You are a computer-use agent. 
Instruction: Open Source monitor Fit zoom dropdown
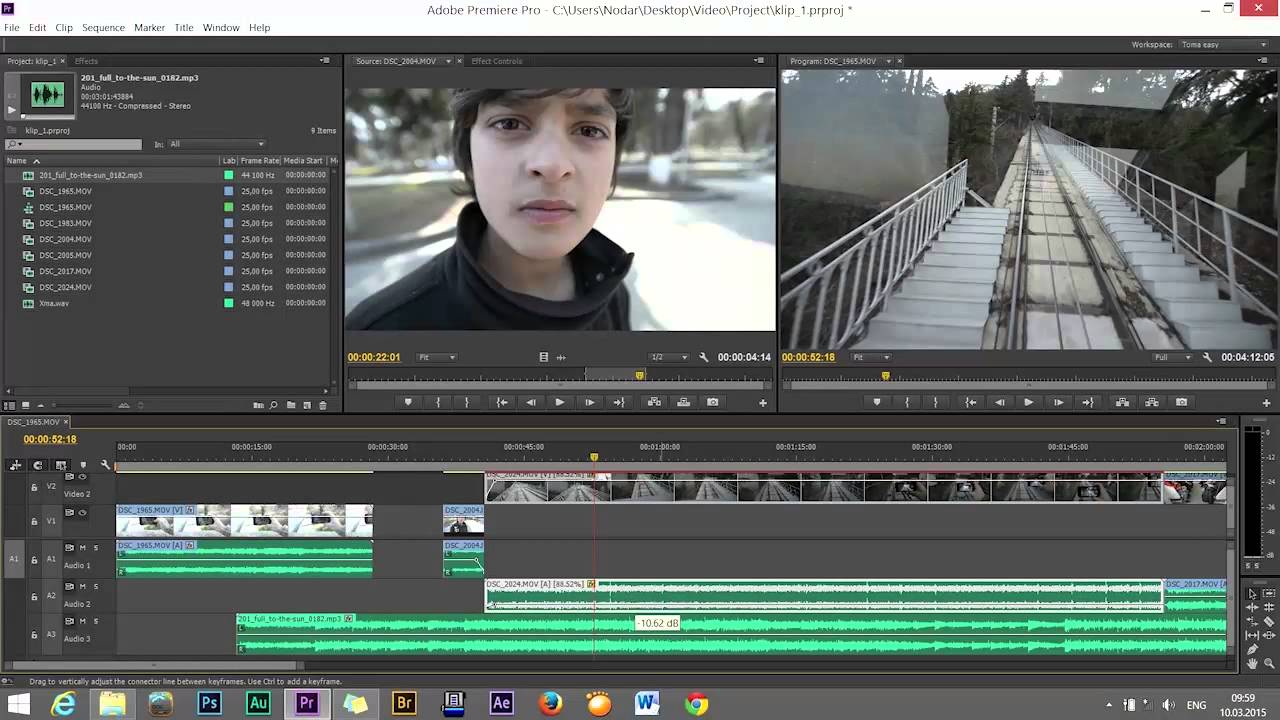438,357
